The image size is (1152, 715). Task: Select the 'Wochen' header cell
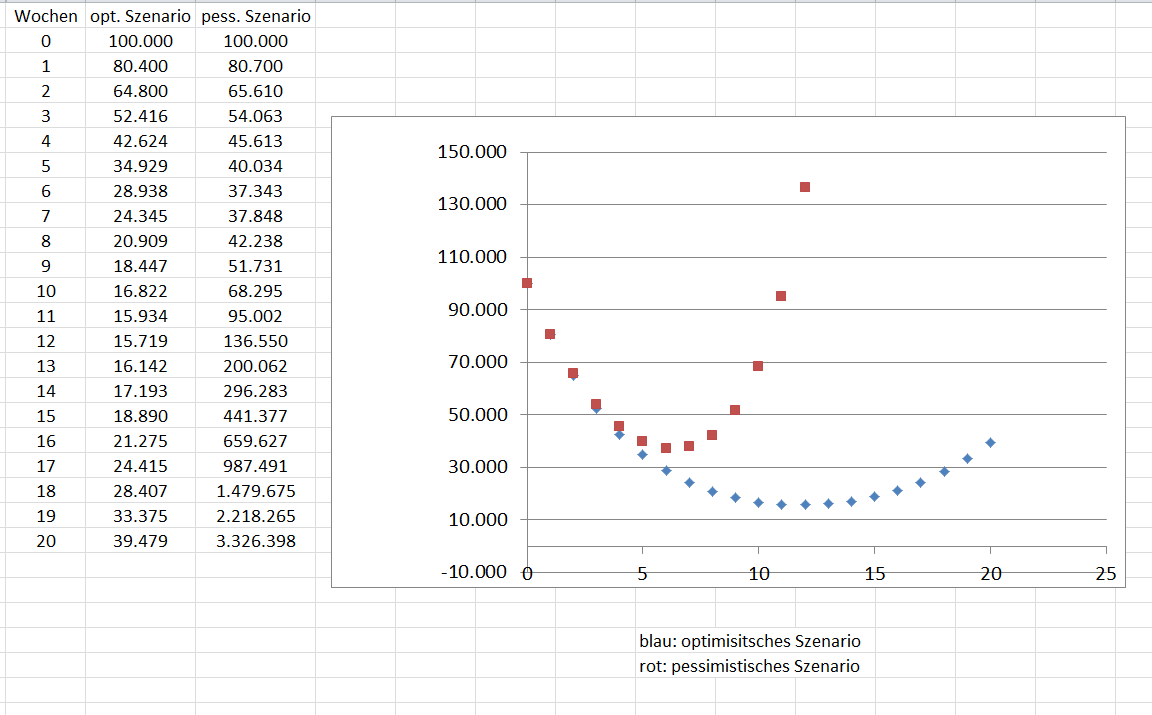[x=46, y=17]
